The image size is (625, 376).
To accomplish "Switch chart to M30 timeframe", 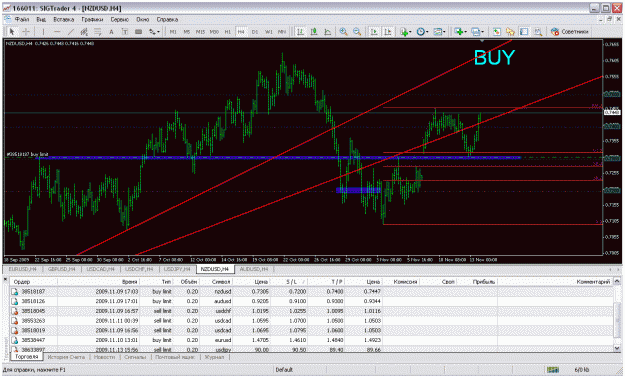I will 214,31.
